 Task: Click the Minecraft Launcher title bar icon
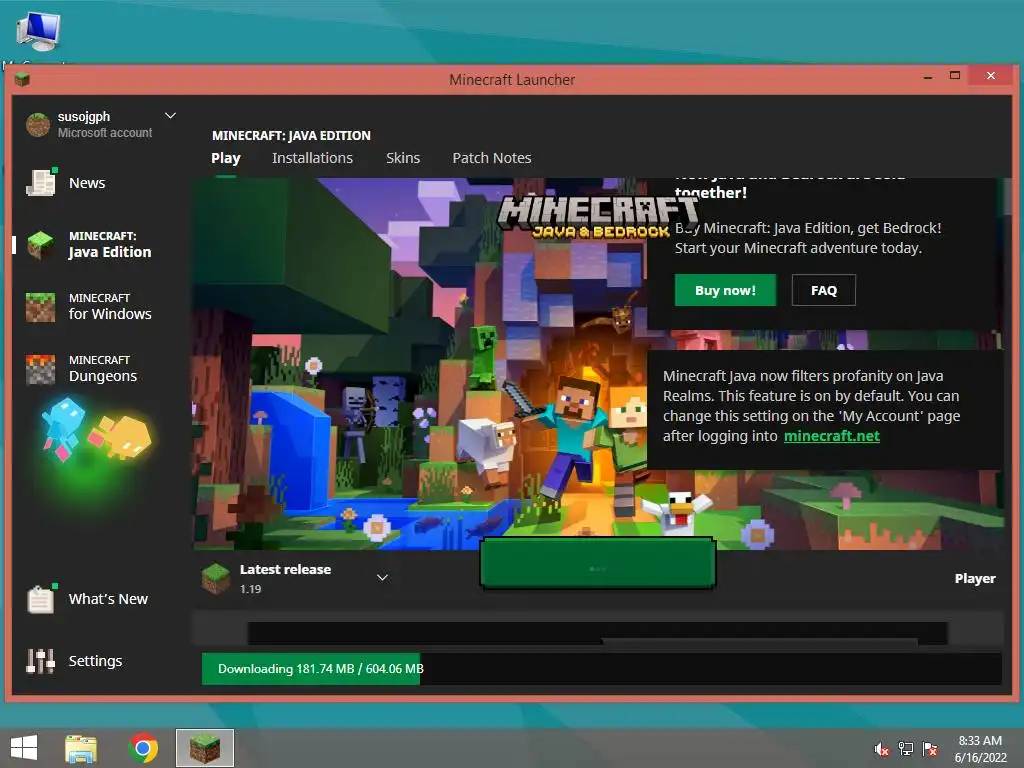pos(22,80)
